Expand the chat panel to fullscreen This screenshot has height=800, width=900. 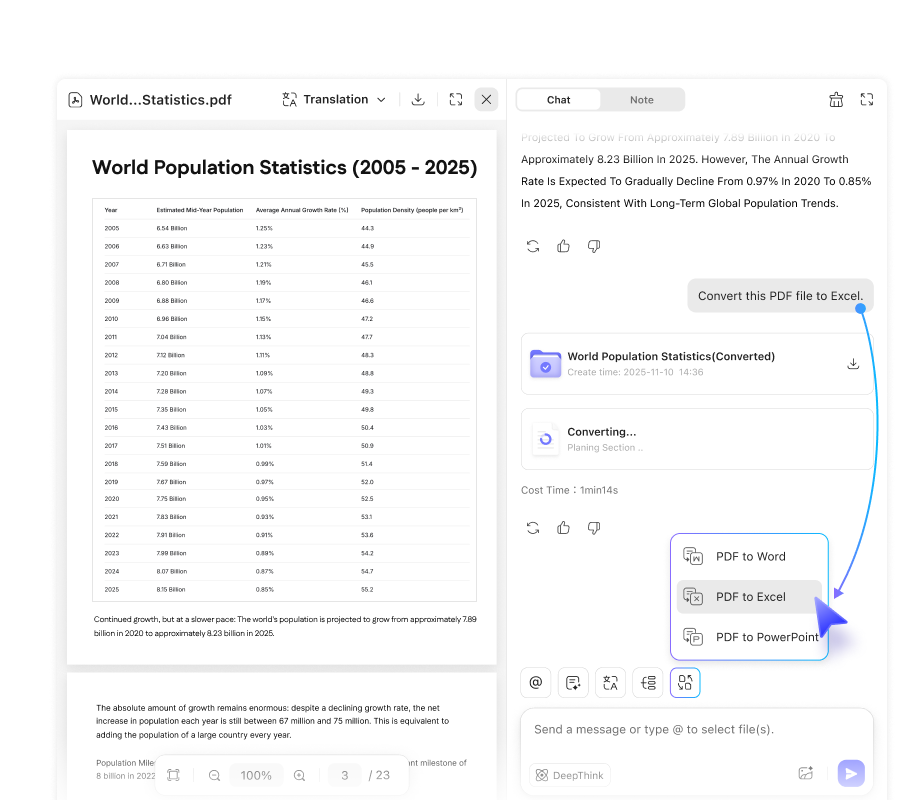866,99
